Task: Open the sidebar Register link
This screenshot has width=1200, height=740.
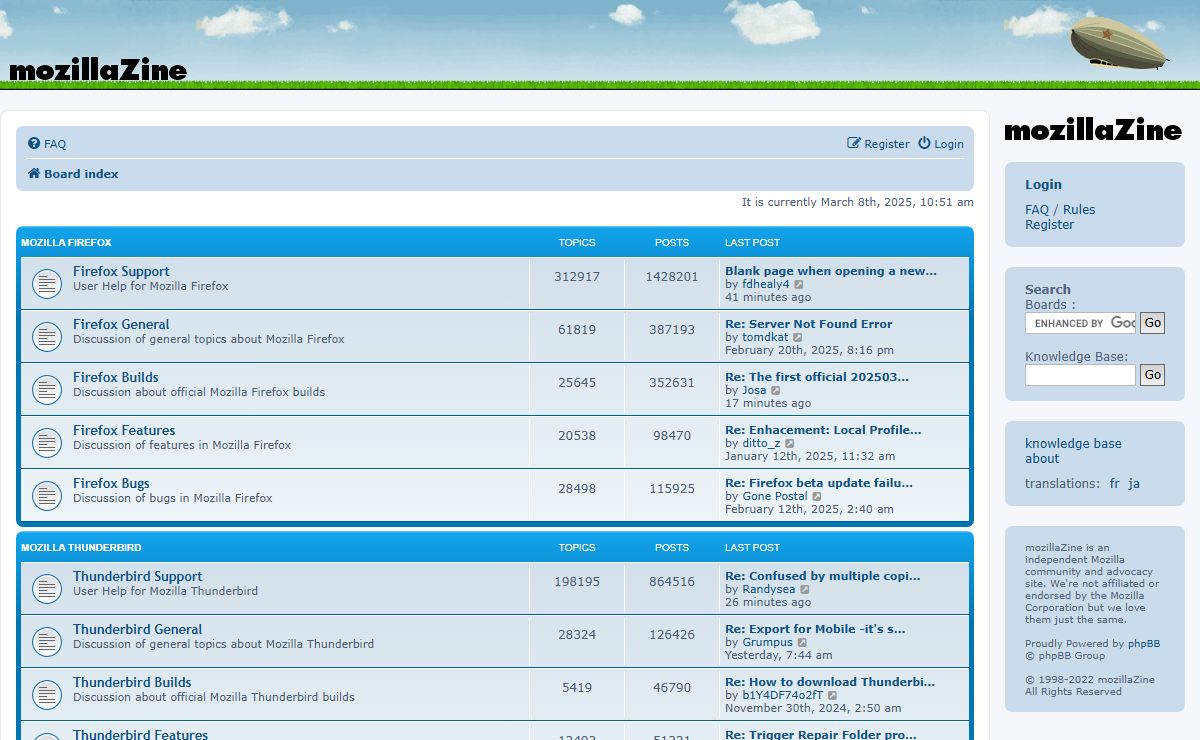Action: coord(1049,225)
